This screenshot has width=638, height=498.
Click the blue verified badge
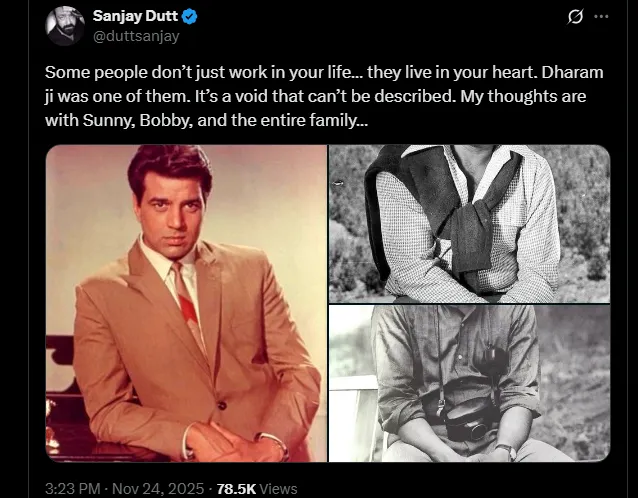(190, 17)
